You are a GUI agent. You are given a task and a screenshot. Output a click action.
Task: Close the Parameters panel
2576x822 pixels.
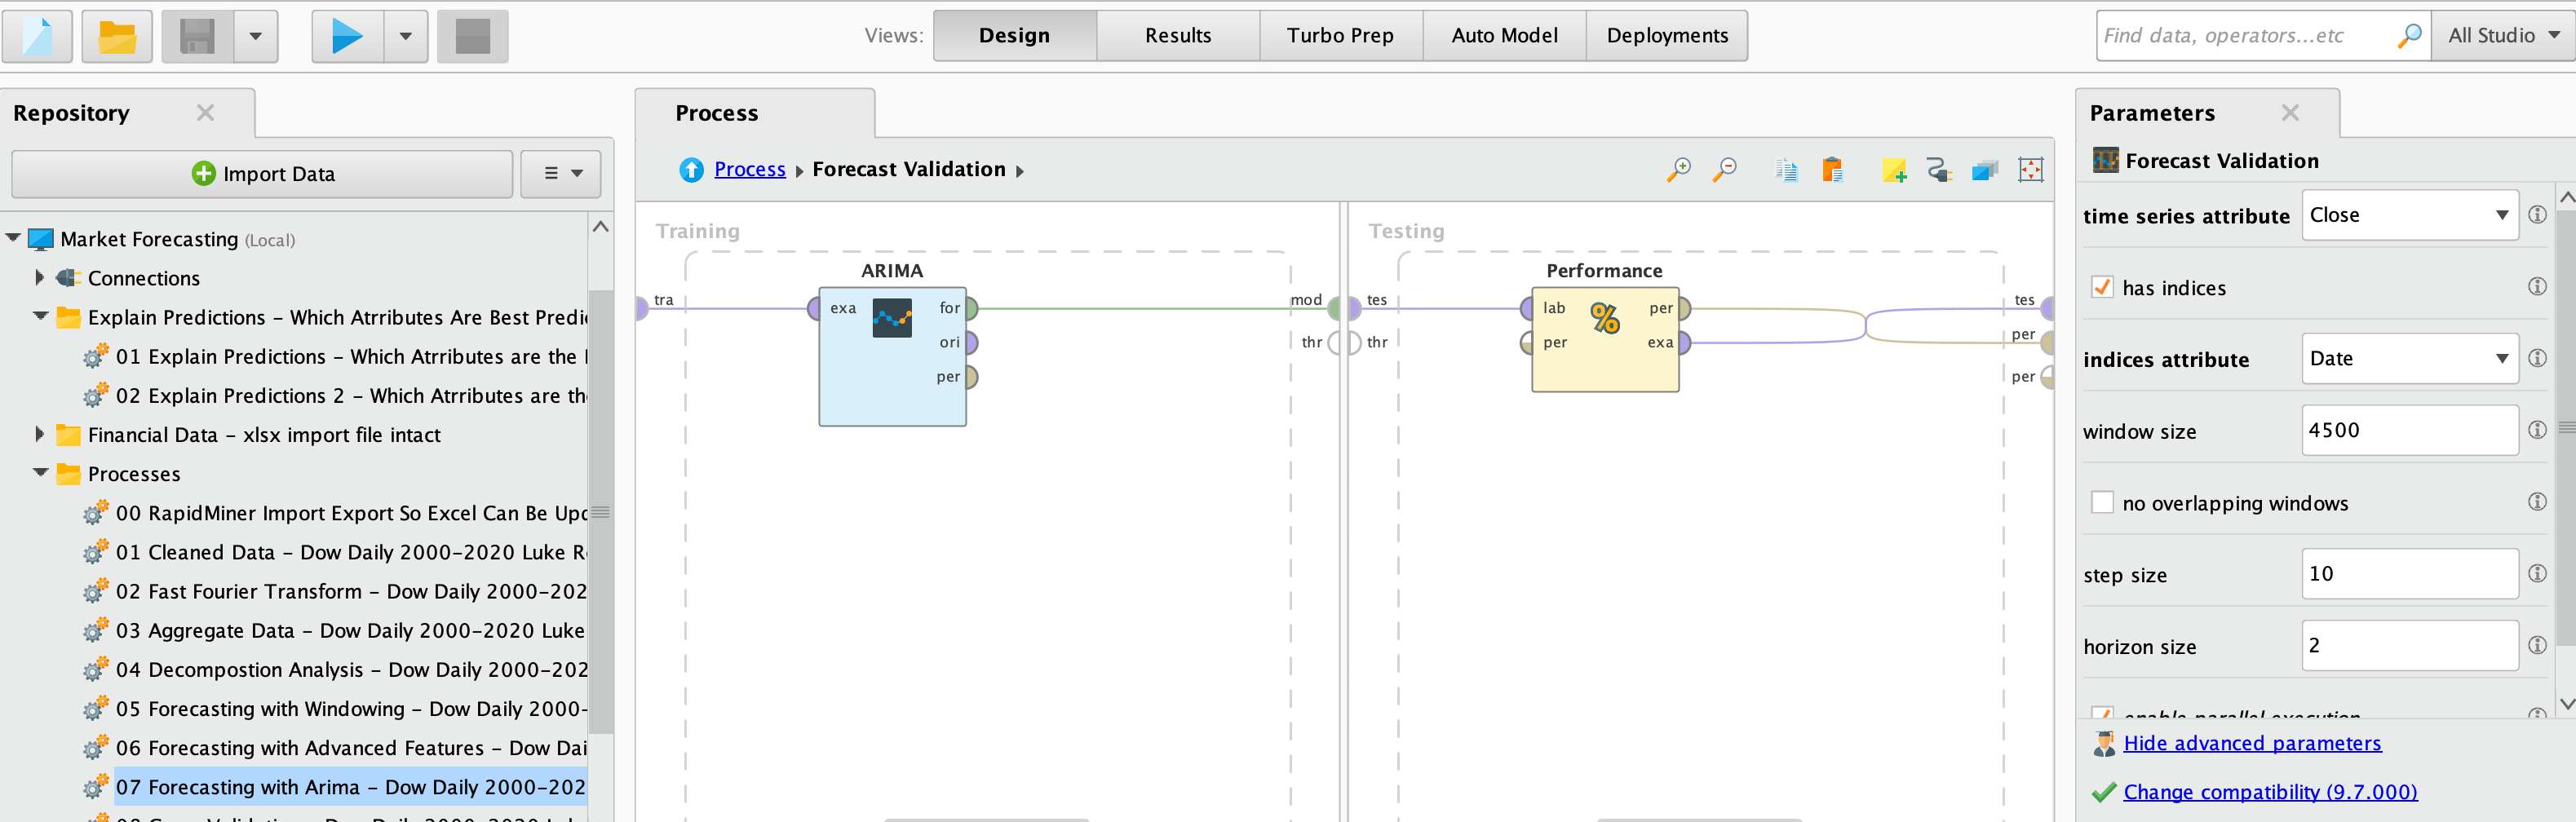[x=2290, y=113]
